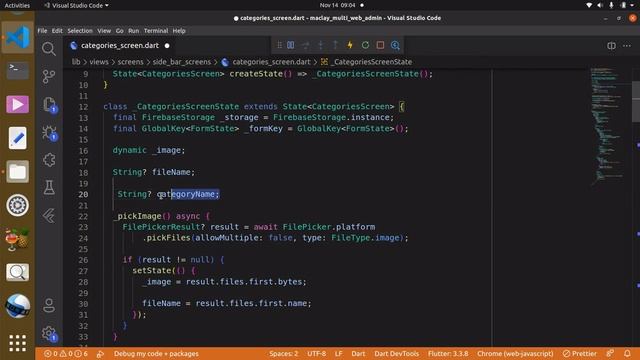The image size is (640, 360).
Task: Change indentation via Spaces: 2
Action: pyautogui.click(x=284, y=353)
